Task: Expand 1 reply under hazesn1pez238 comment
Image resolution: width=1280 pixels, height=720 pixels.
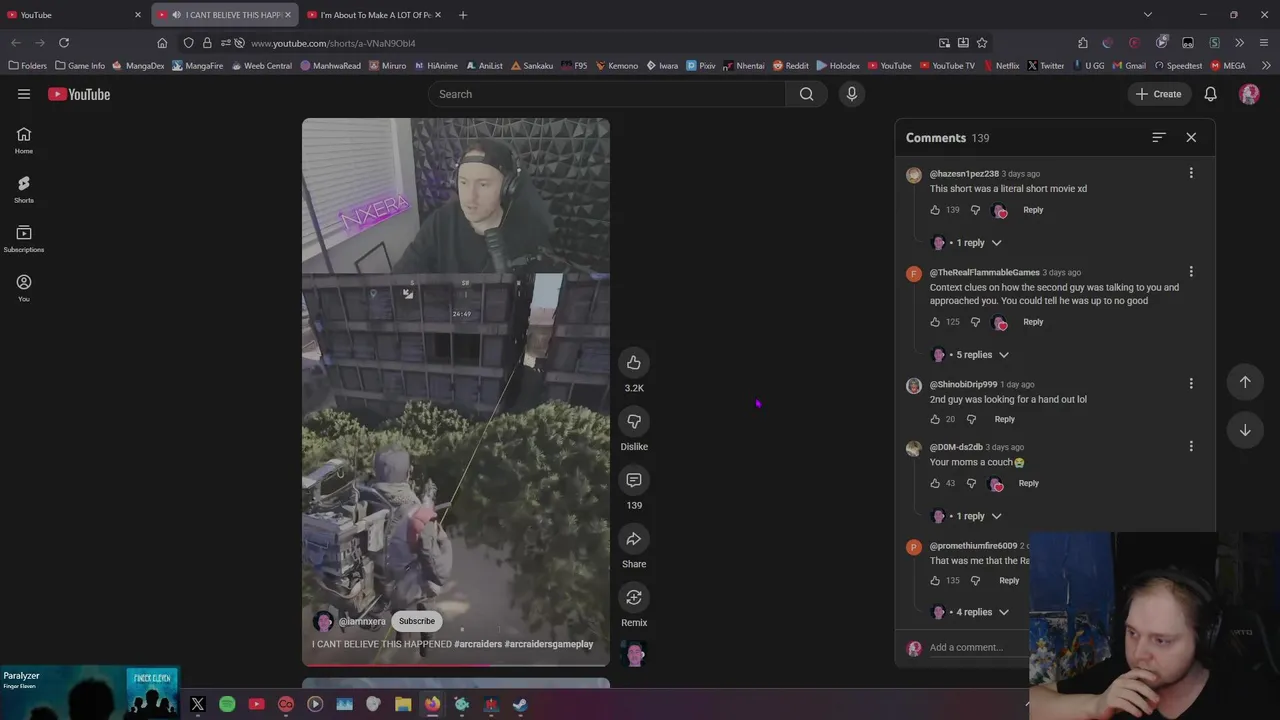Action: click(967, 243)
